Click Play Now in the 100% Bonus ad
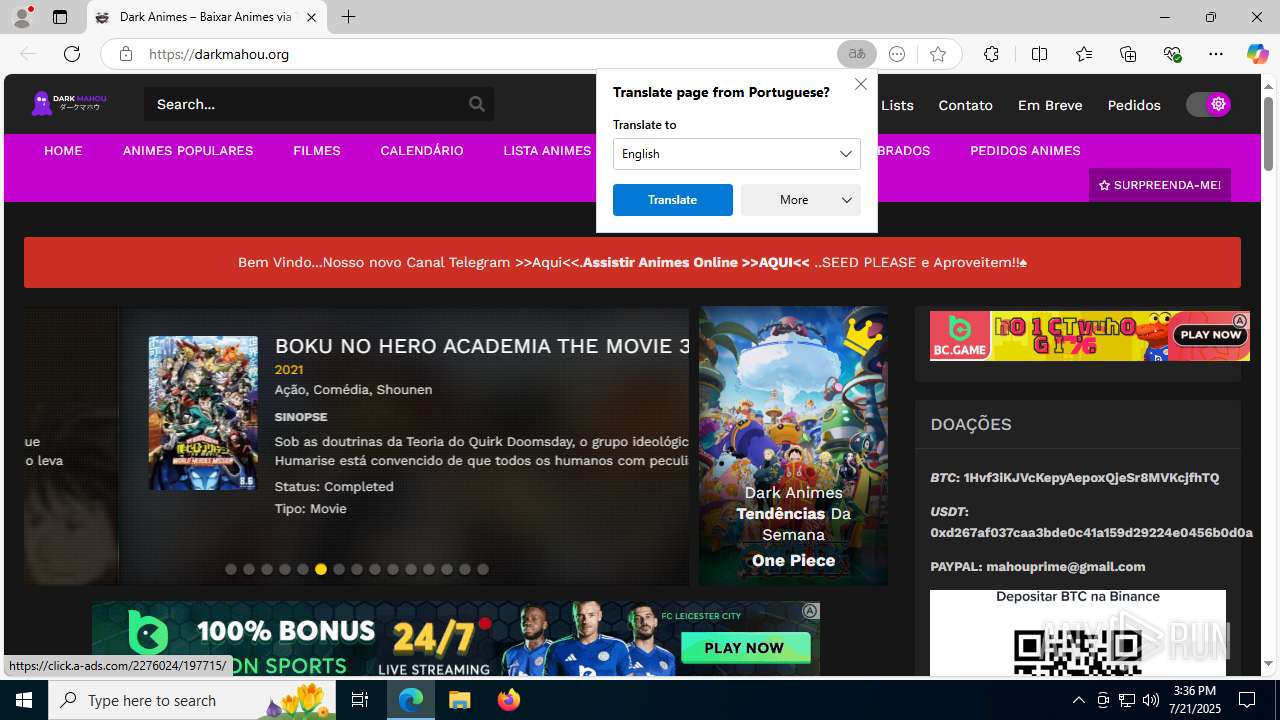 (x=744, y=648)
